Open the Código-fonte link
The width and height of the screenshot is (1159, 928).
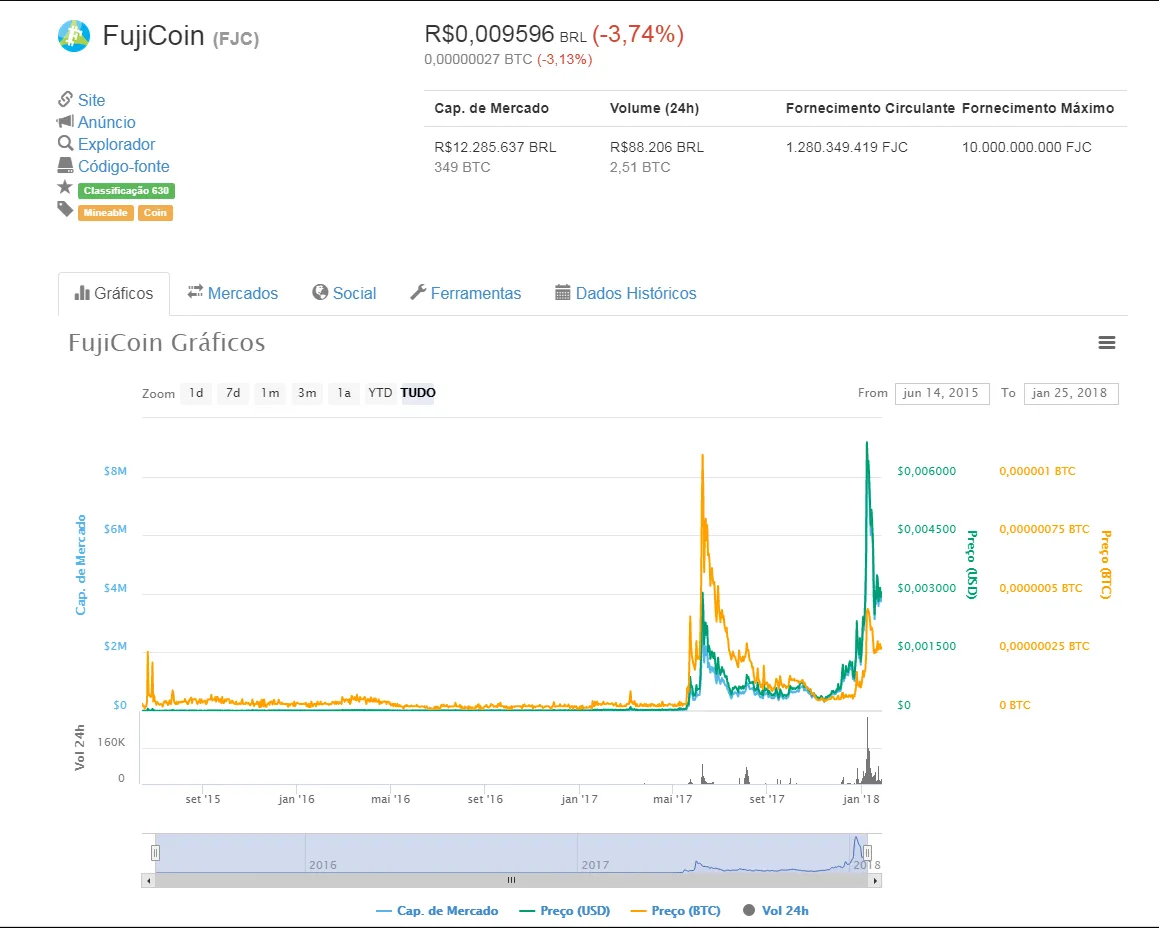click(x=123, y=166)
